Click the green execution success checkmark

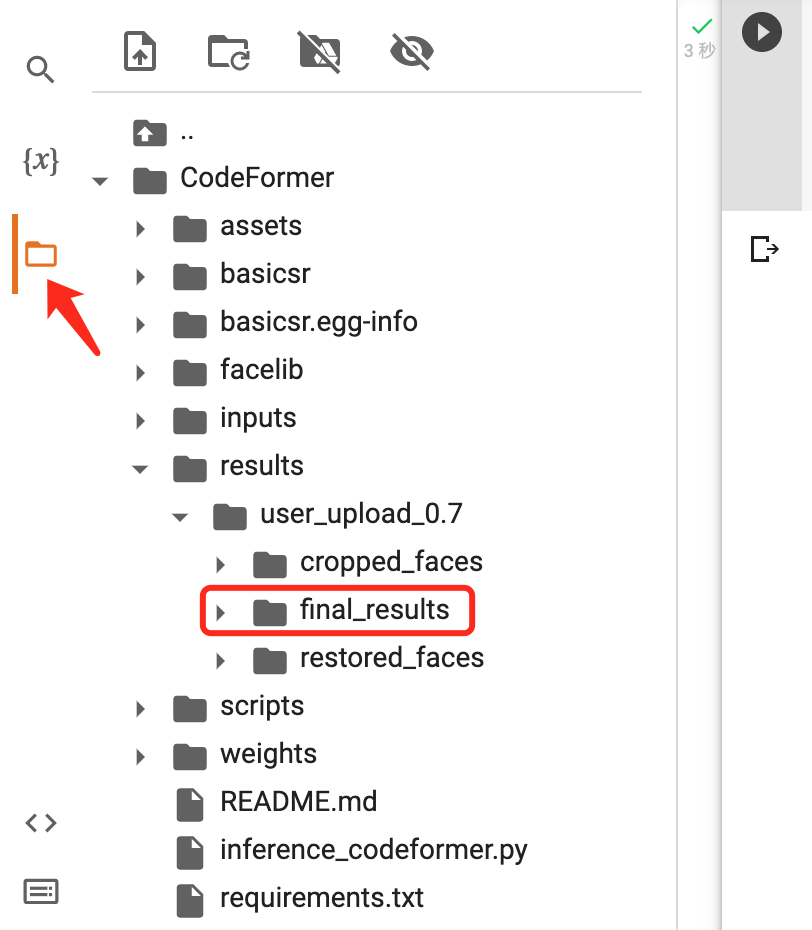(x=699, y=29)
